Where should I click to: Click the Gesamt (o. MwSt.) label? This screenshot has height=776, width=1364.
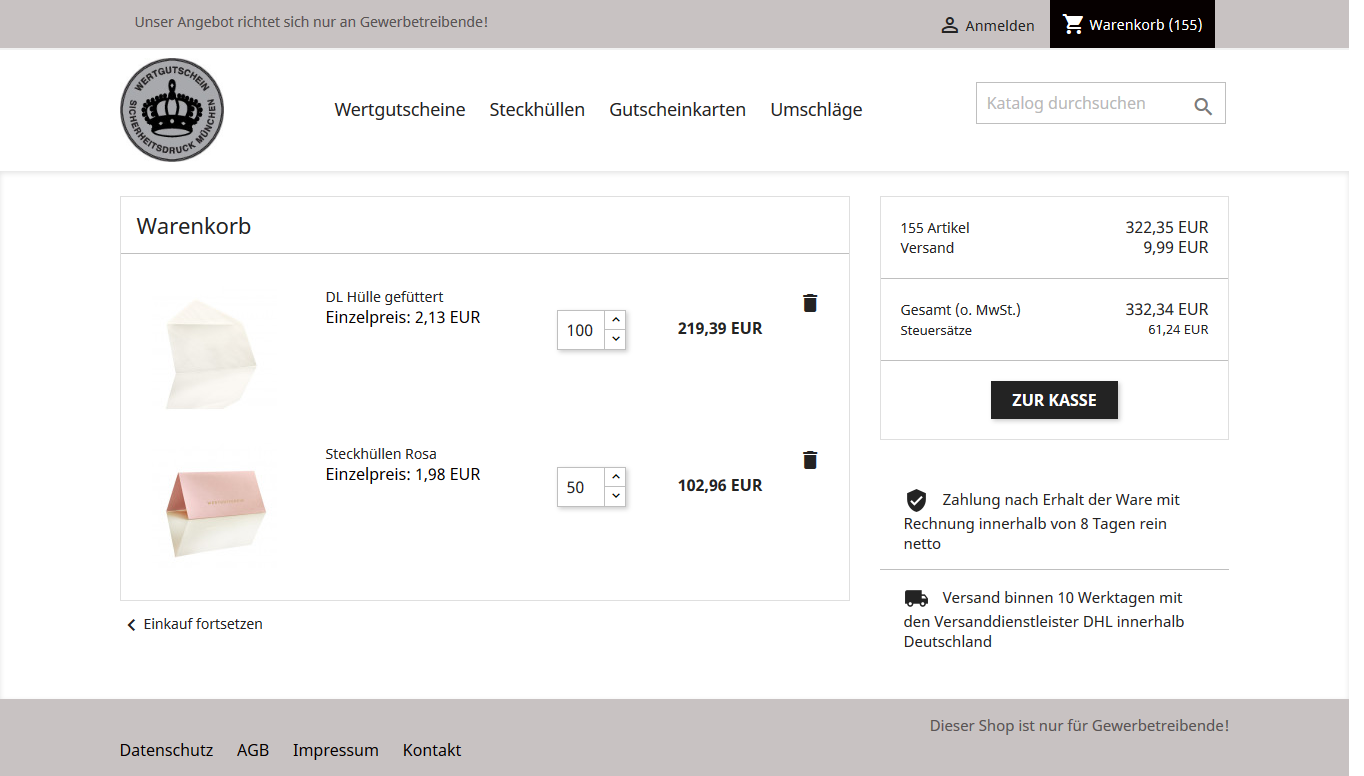961,310
